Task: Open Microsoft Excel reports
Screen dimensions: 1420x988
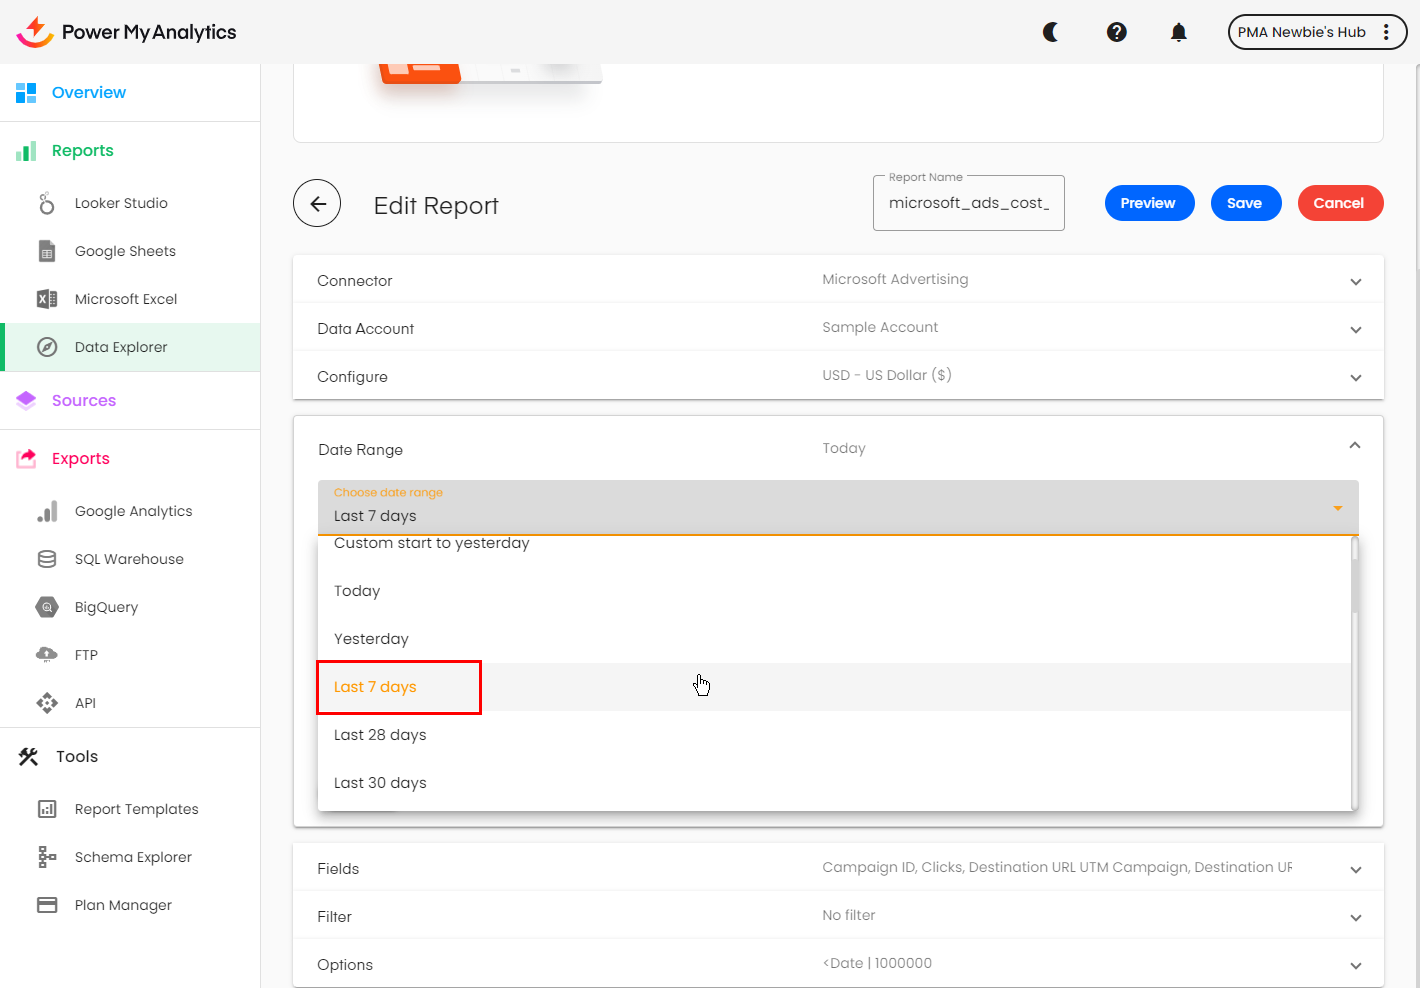Action: (126, 299)
